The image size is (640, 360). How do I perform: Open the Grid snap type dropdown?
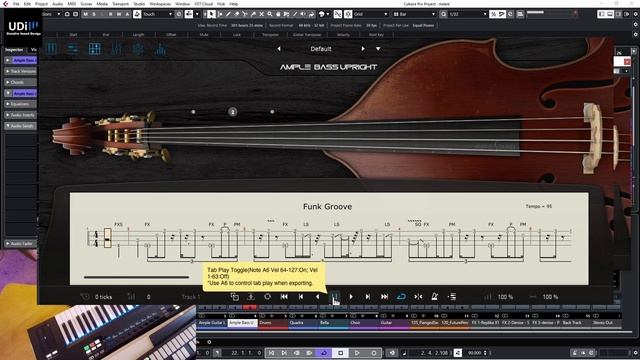(371, 14)
